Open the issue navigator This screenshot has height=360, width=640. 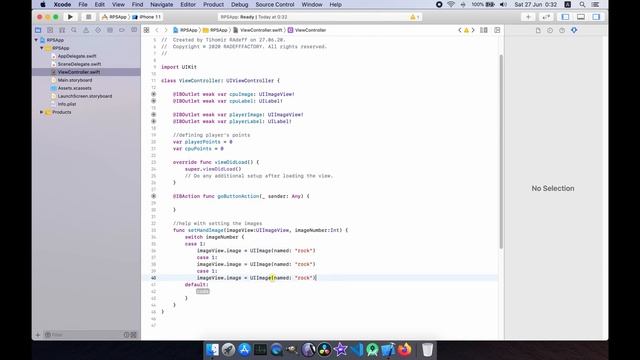pyautogui.click(x=86, y=30)
